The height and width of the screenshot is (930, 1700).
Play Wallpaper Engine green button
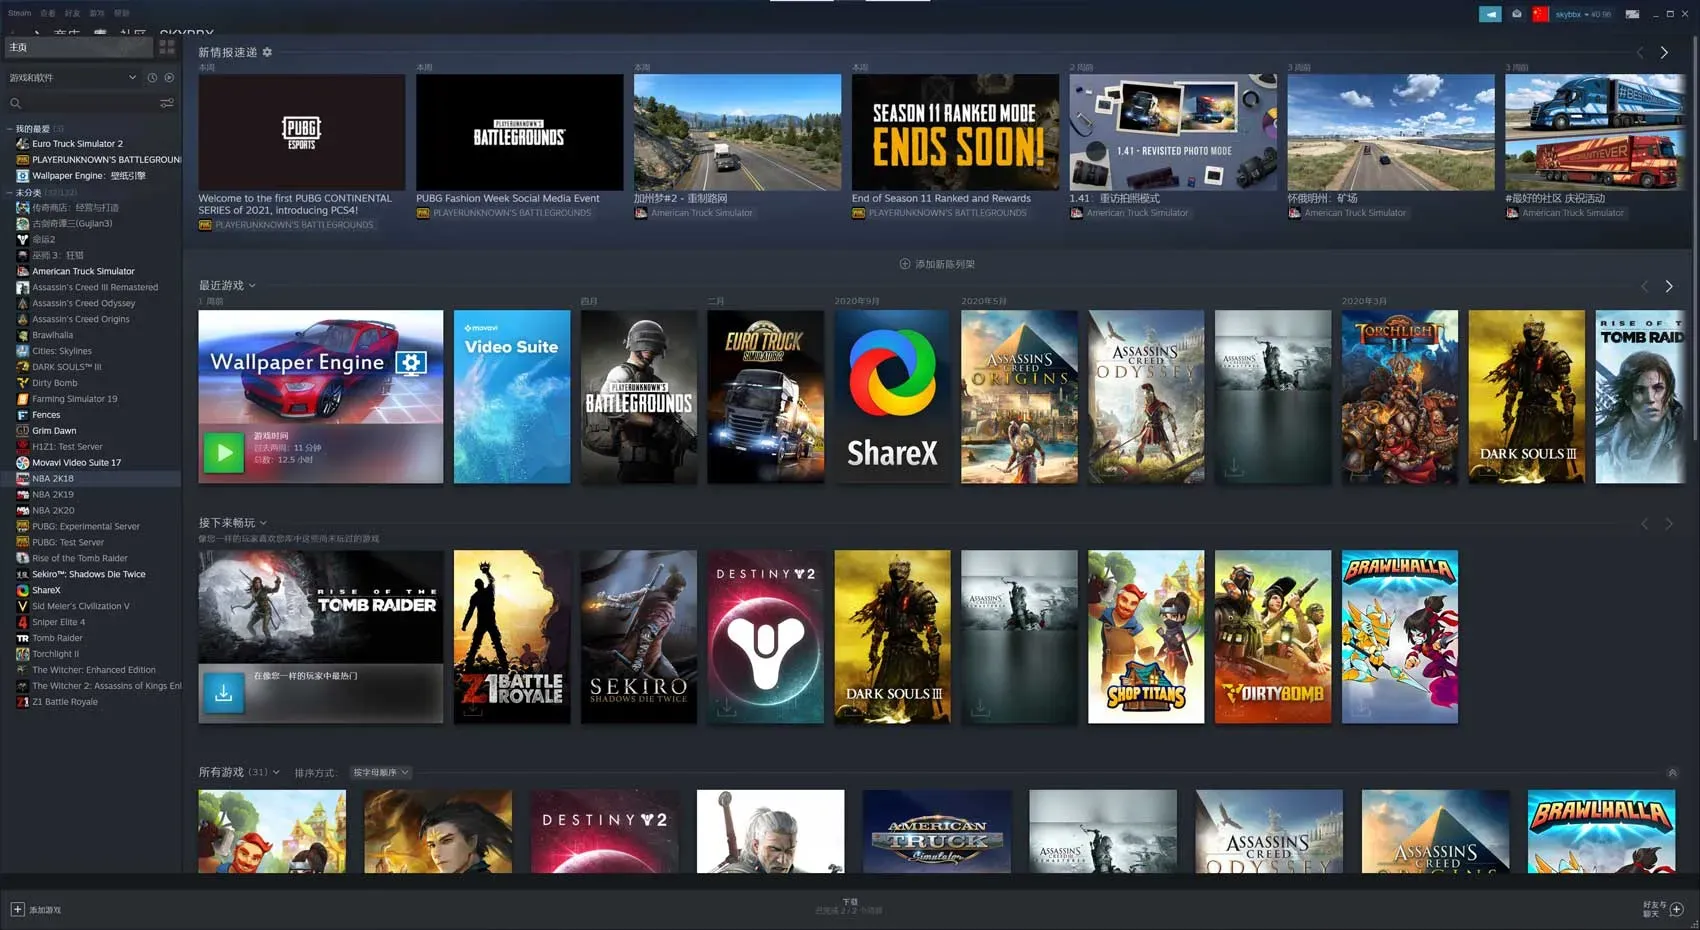224,453
